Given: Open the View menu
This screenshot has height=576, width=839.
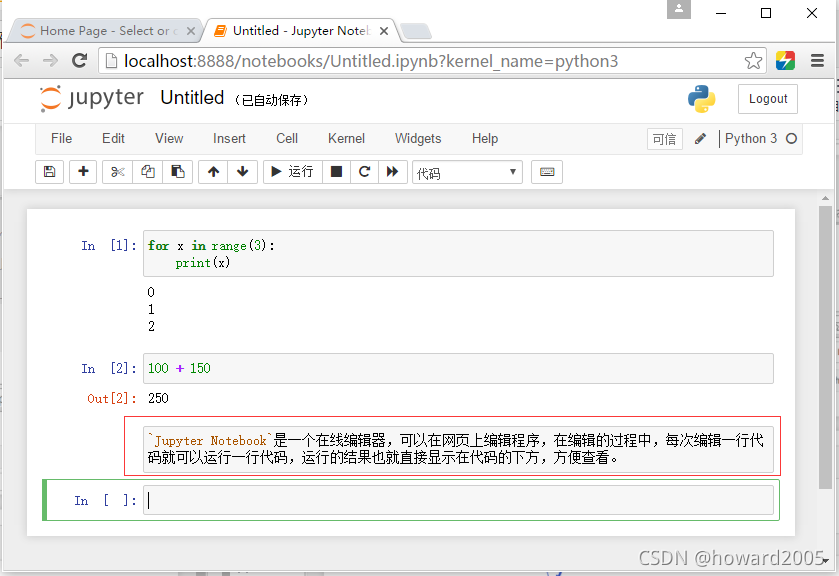Looking at the screenshot, I should [169, 139].
